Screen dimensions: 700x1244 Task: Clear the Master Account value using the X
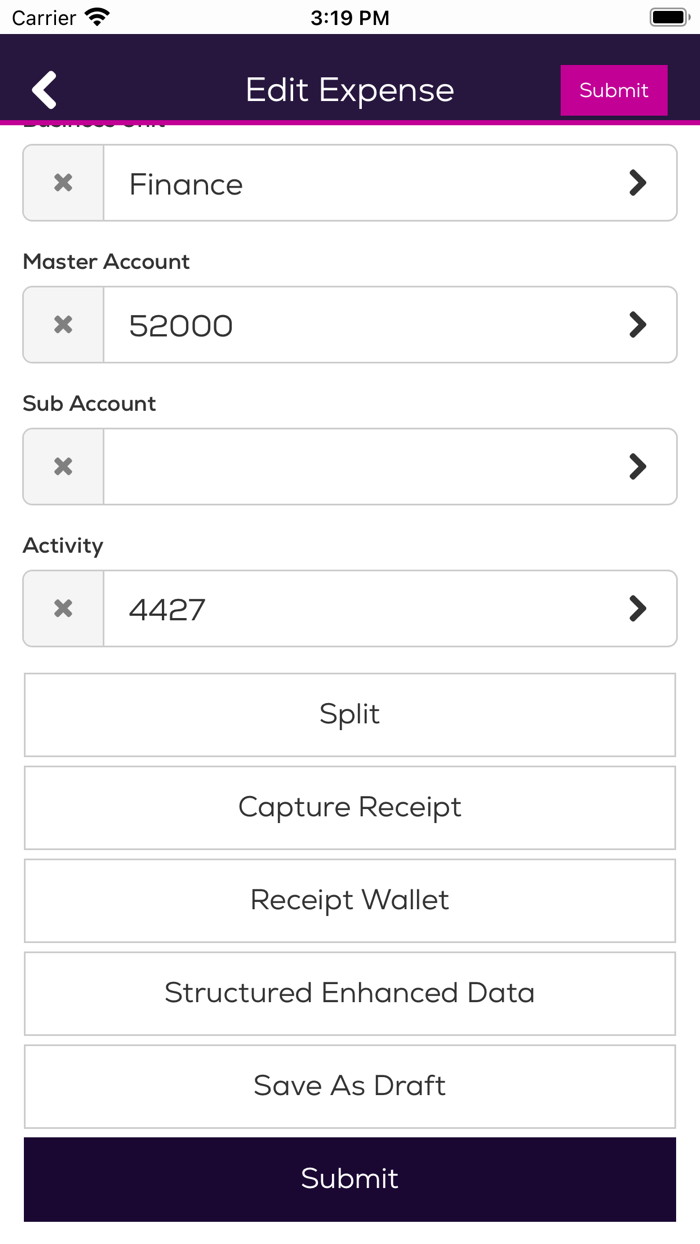pyautogui.click(x=62, y=324)
